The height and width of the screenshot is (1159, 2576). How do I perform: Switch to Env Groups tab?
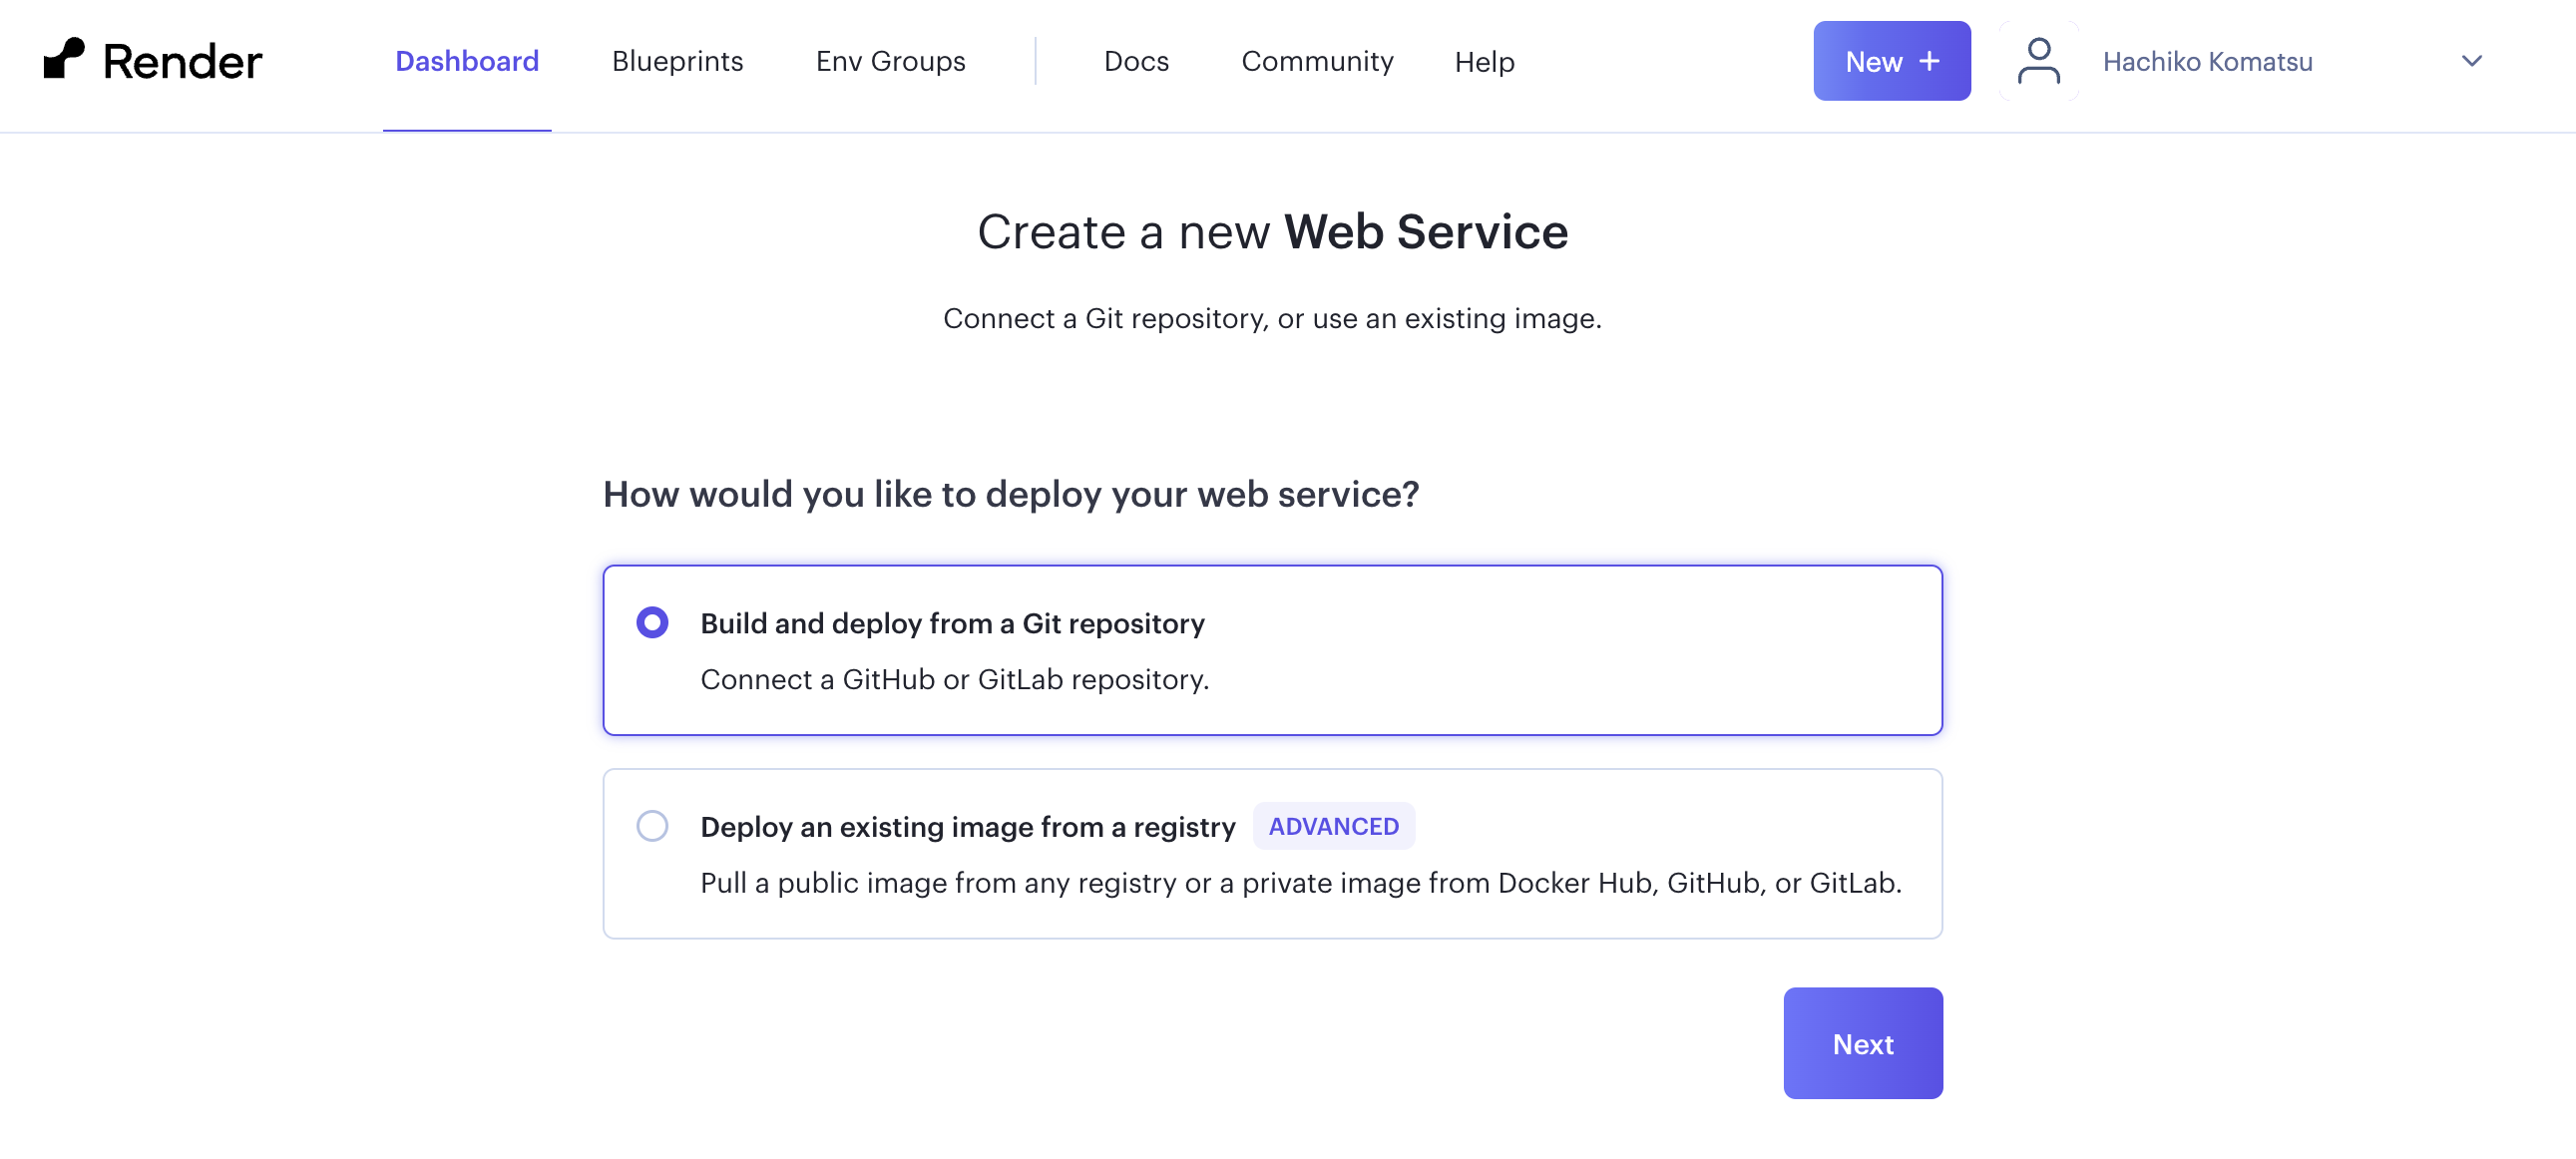click(x=890, y=61)
